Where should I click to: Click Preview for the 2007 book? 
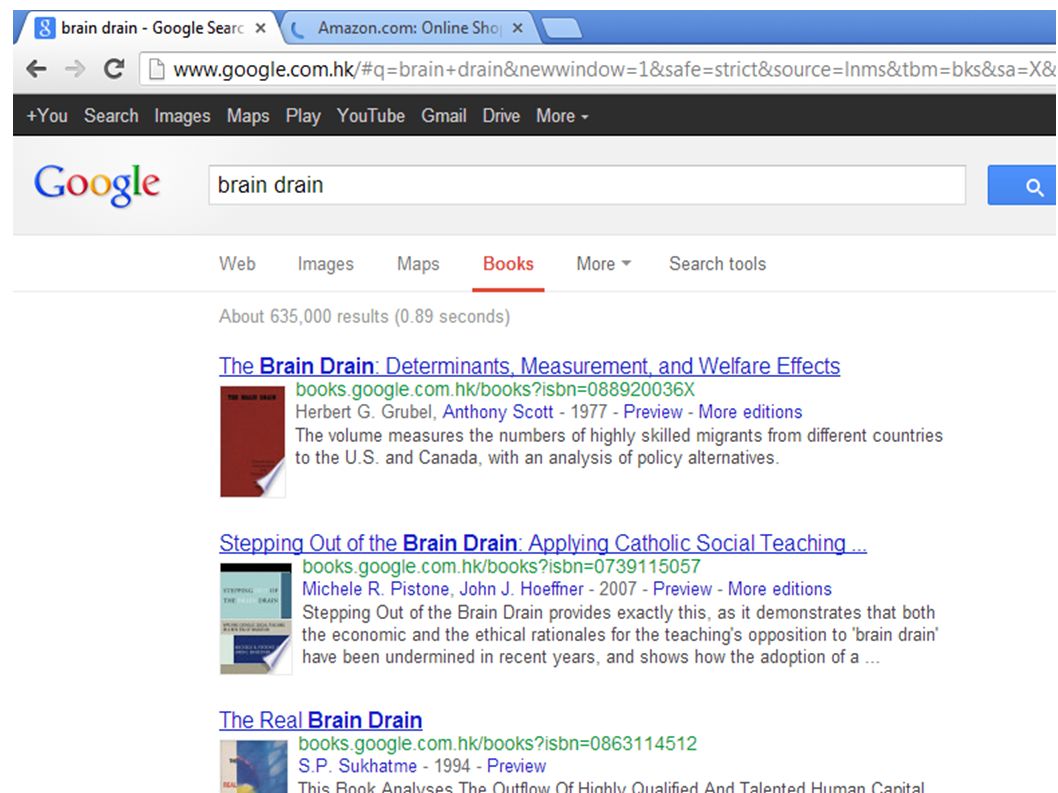pos(682,589)
